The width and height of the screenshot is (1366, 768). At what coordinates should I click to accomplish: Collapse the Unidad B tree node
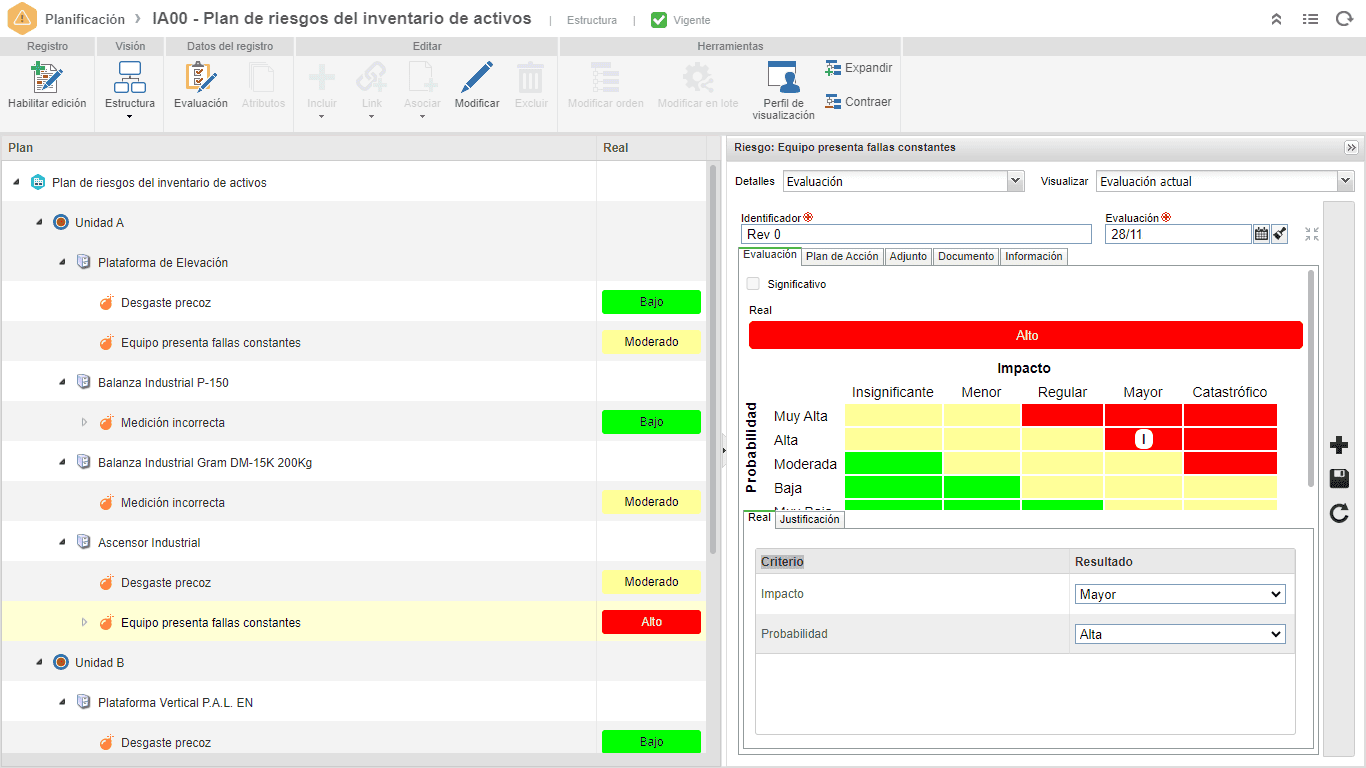point(39,662)
